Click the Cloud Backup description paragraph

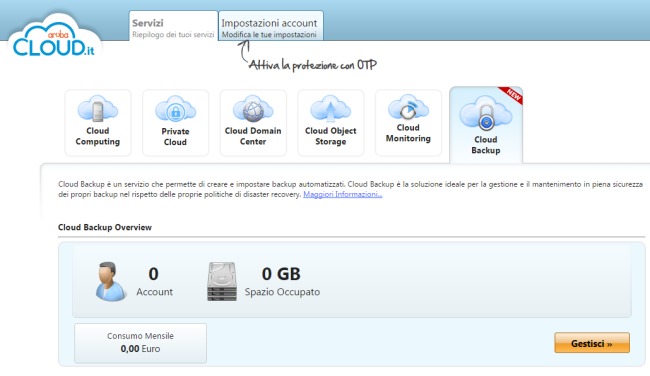click(x=350, y=189)
